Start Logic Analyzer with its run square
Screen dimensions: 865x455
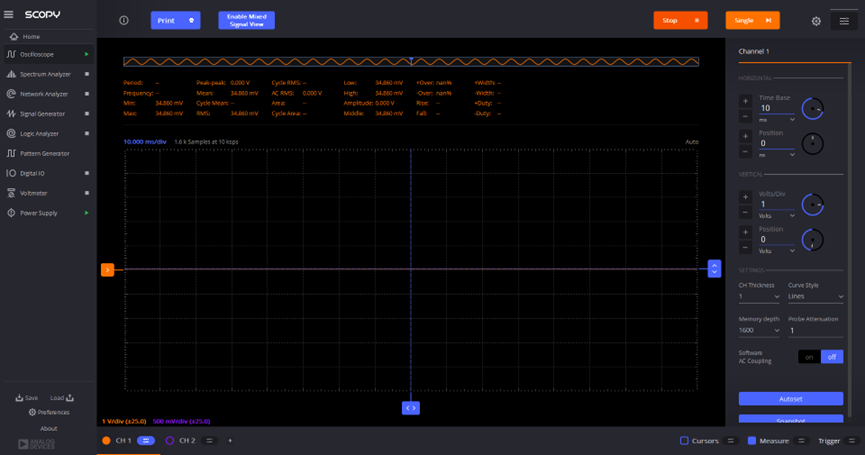(x=87, y=133)
